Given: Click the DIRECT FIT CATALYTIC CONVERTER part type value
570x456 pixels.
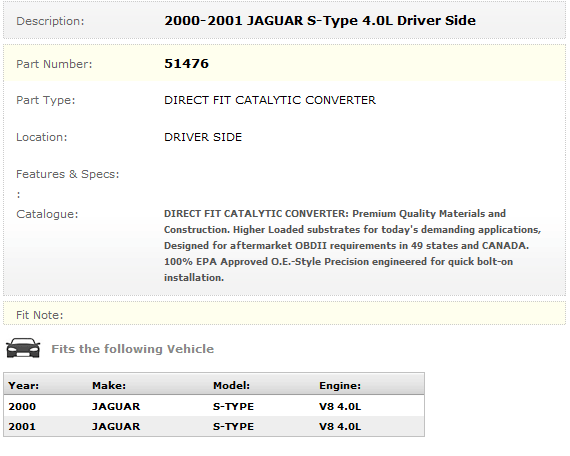Looking at the screenshot, I should 270,100.
